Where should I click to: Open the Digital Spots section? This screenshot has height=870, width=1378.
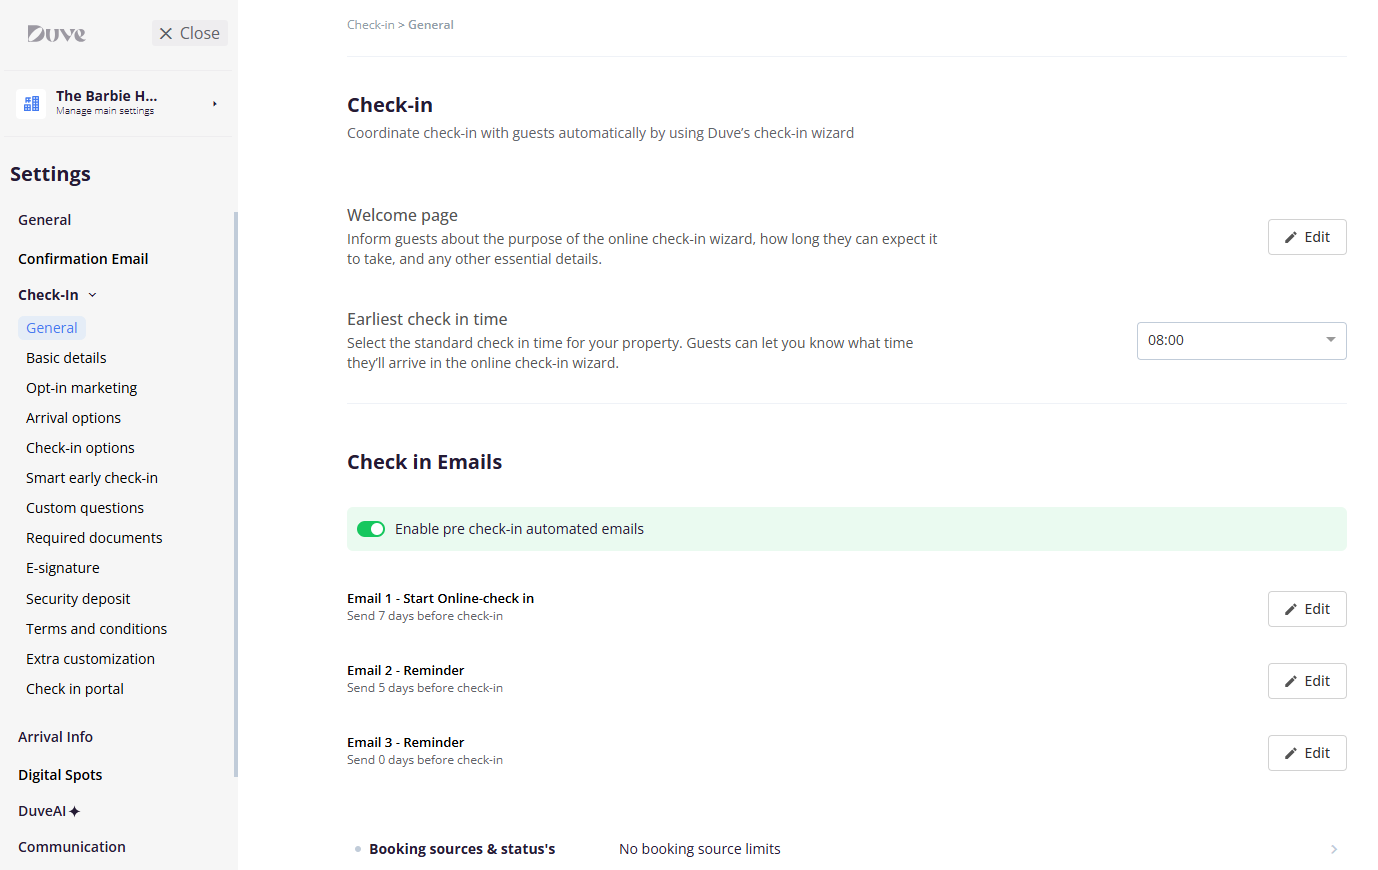click(x=60, y=775)
